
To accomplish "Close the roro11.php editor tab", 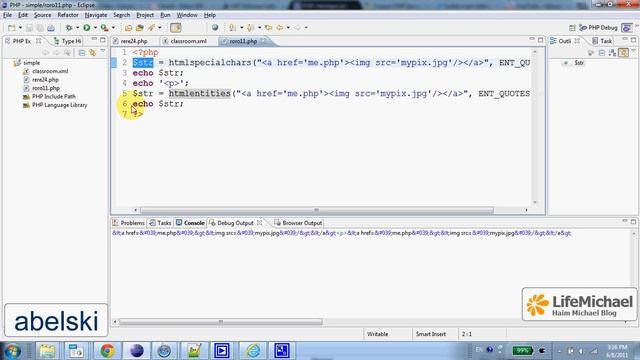I will point(263,41).
